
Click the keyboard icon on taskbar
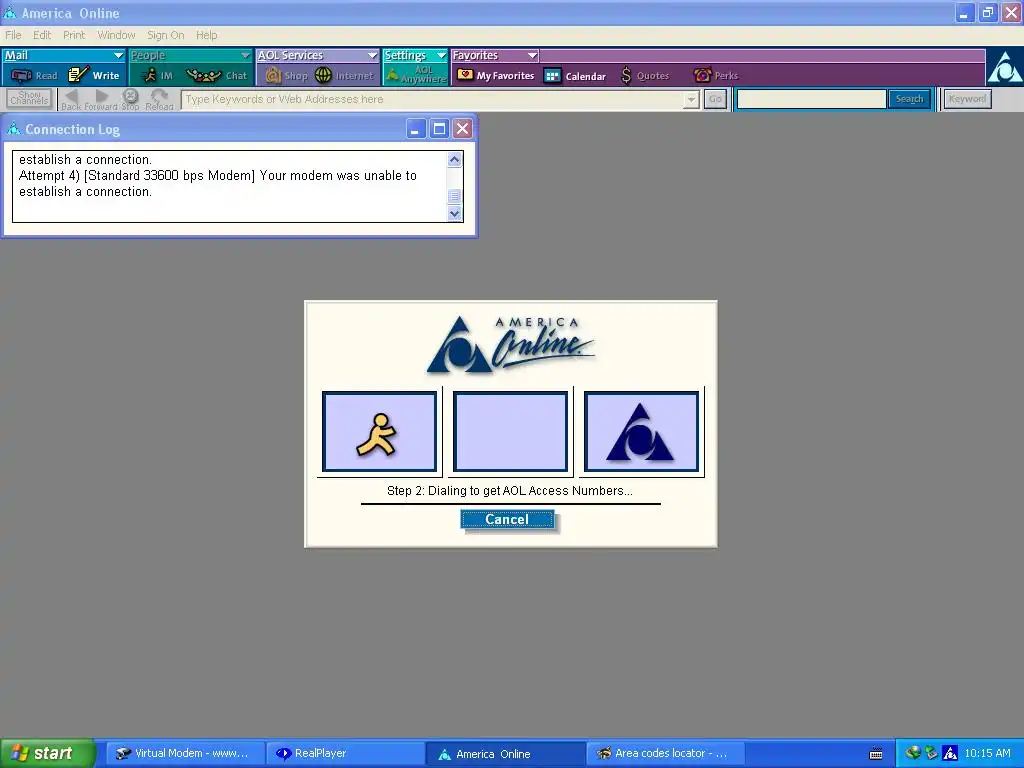click(x=876, y=754)
